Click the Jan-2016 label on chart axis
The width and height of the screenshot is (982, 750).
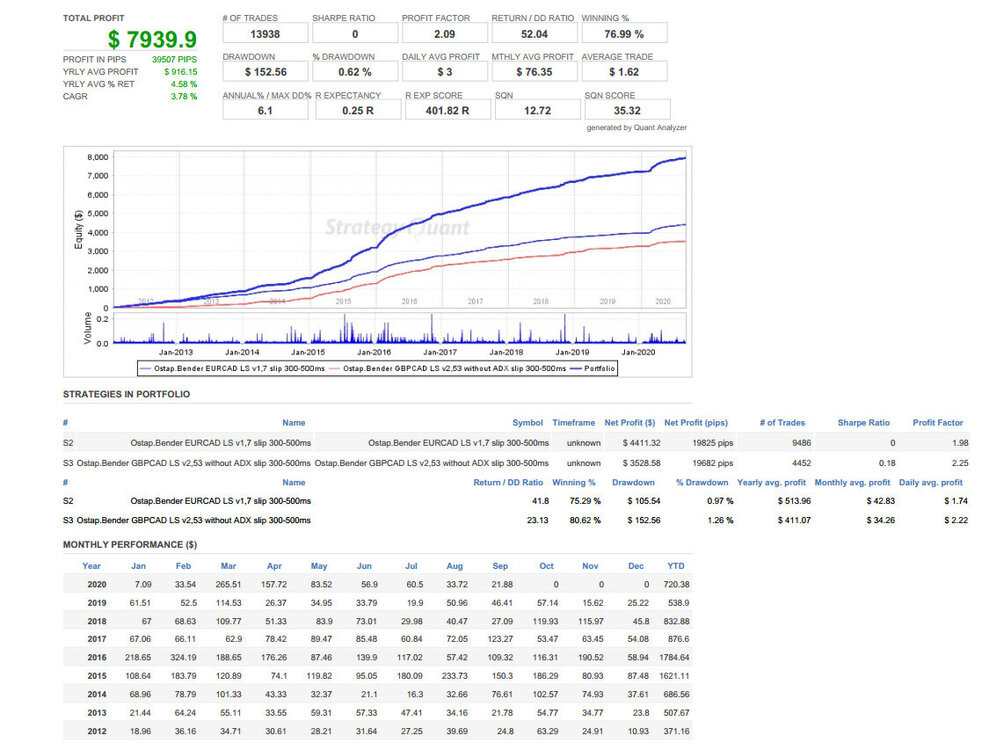(x=373, y=352)
